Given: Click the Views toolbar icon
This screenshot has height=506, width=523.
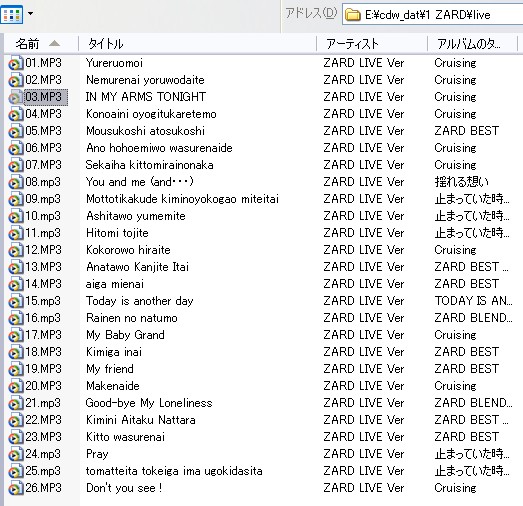Looking at the screenshot, I should (x=12, y=14).
